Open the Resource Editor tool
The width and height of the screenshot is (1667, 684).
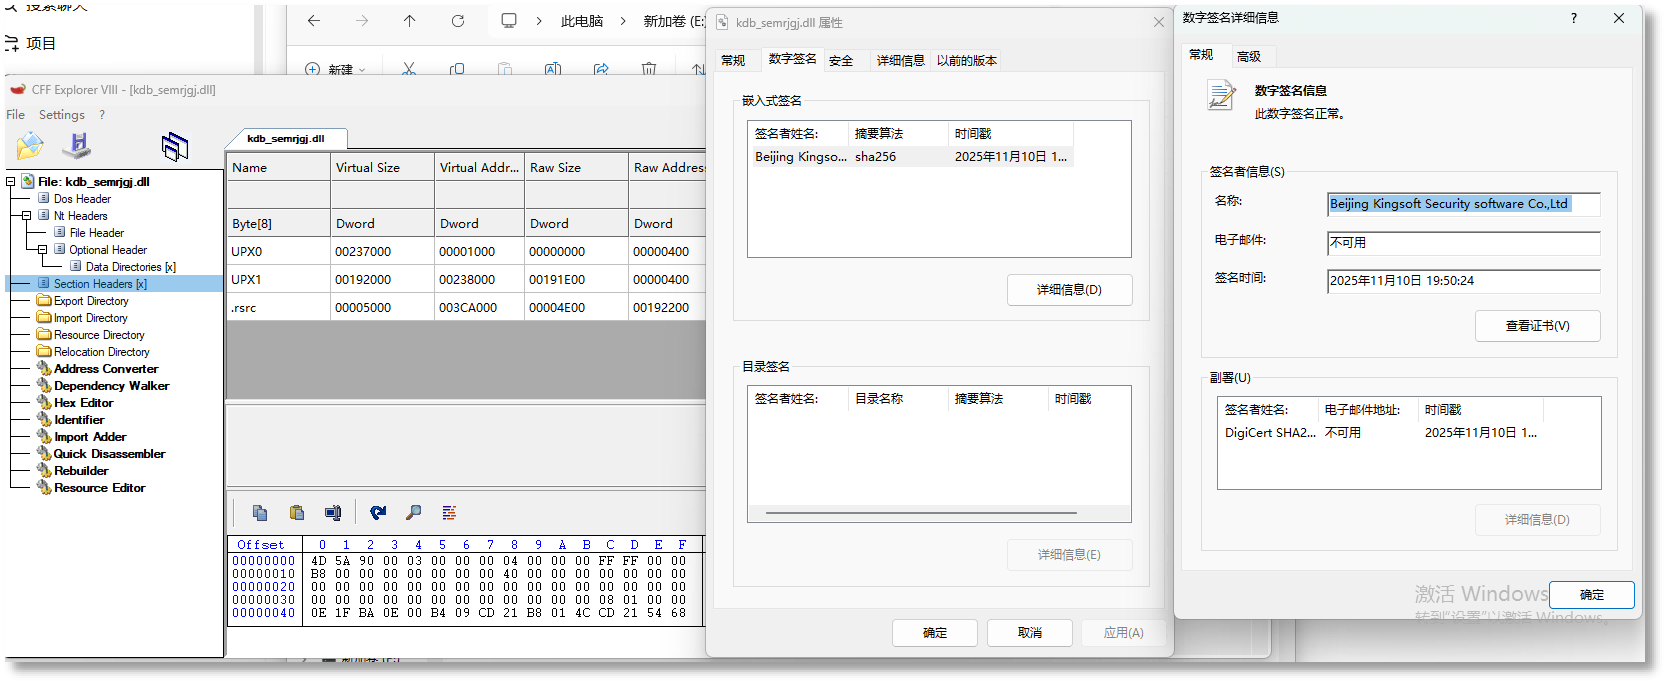99,488
